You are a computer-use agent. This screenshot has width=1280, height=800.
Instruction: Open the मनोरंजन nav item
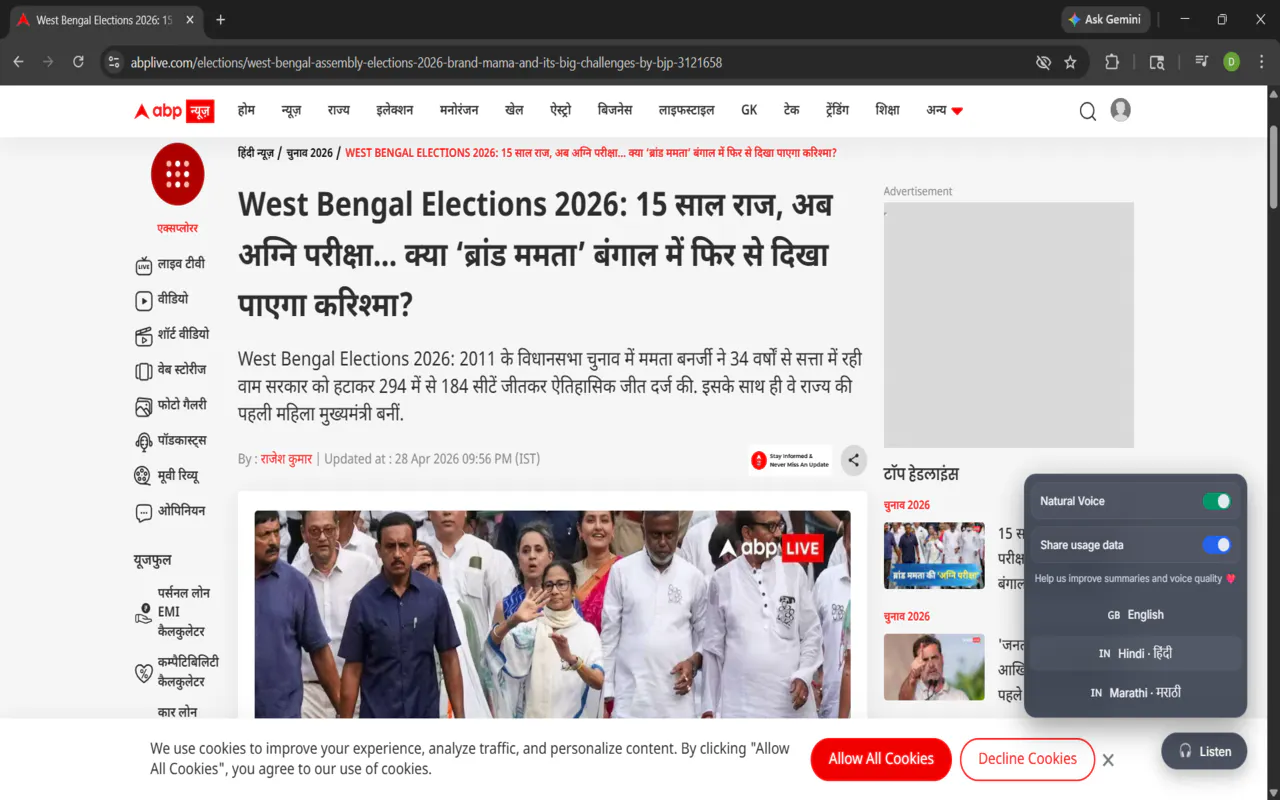[x=459, y=110]
